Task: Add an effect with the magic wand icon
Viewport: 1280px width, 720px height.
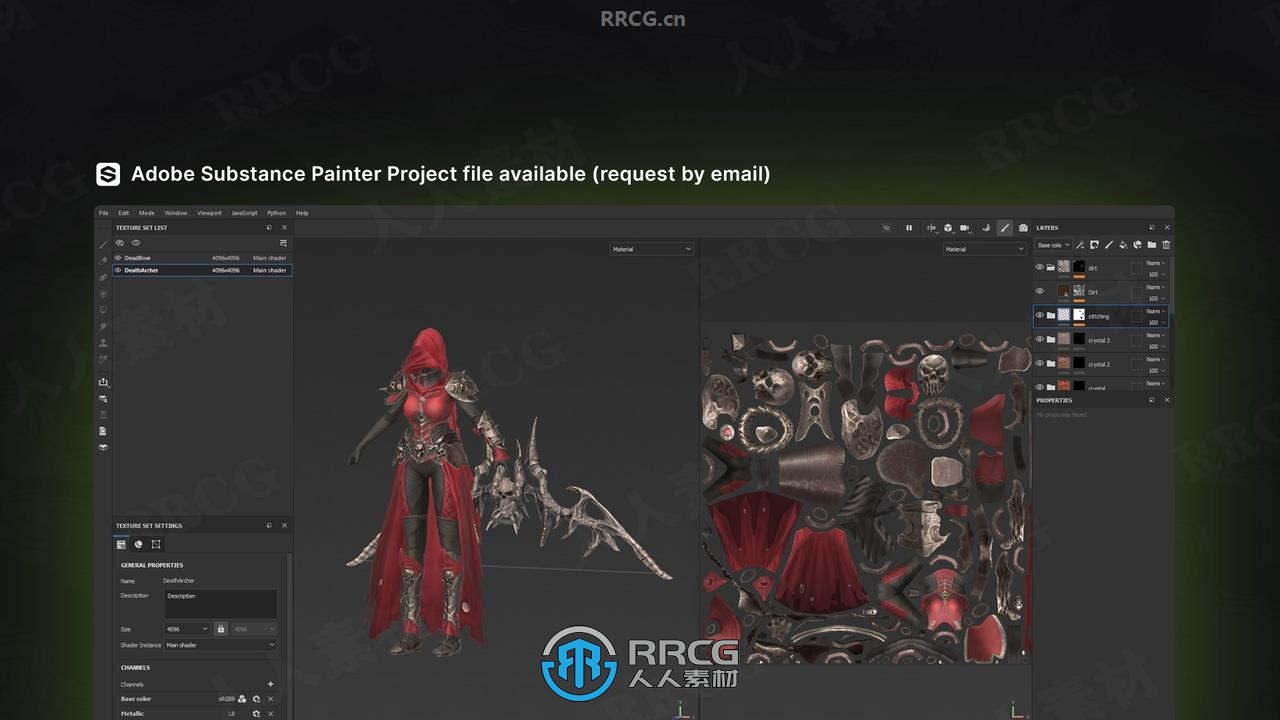Action: (1080, 245)
